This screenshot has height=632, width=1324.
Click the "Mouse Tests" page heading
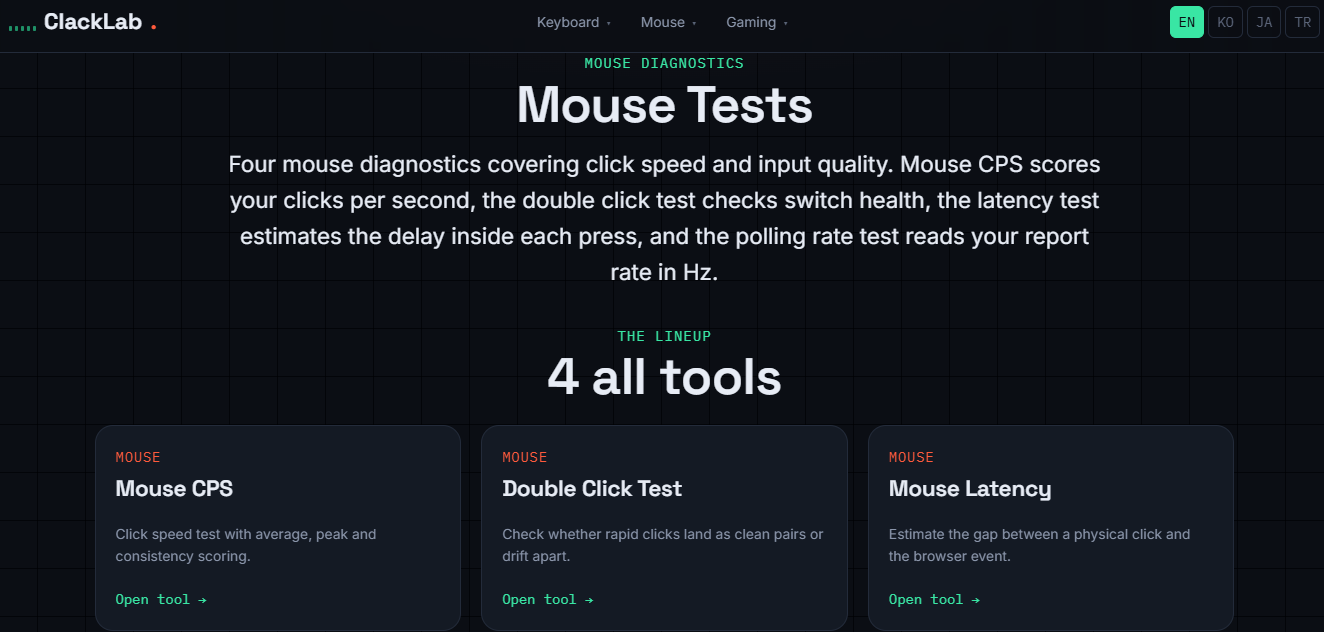[x=665, y=105]
